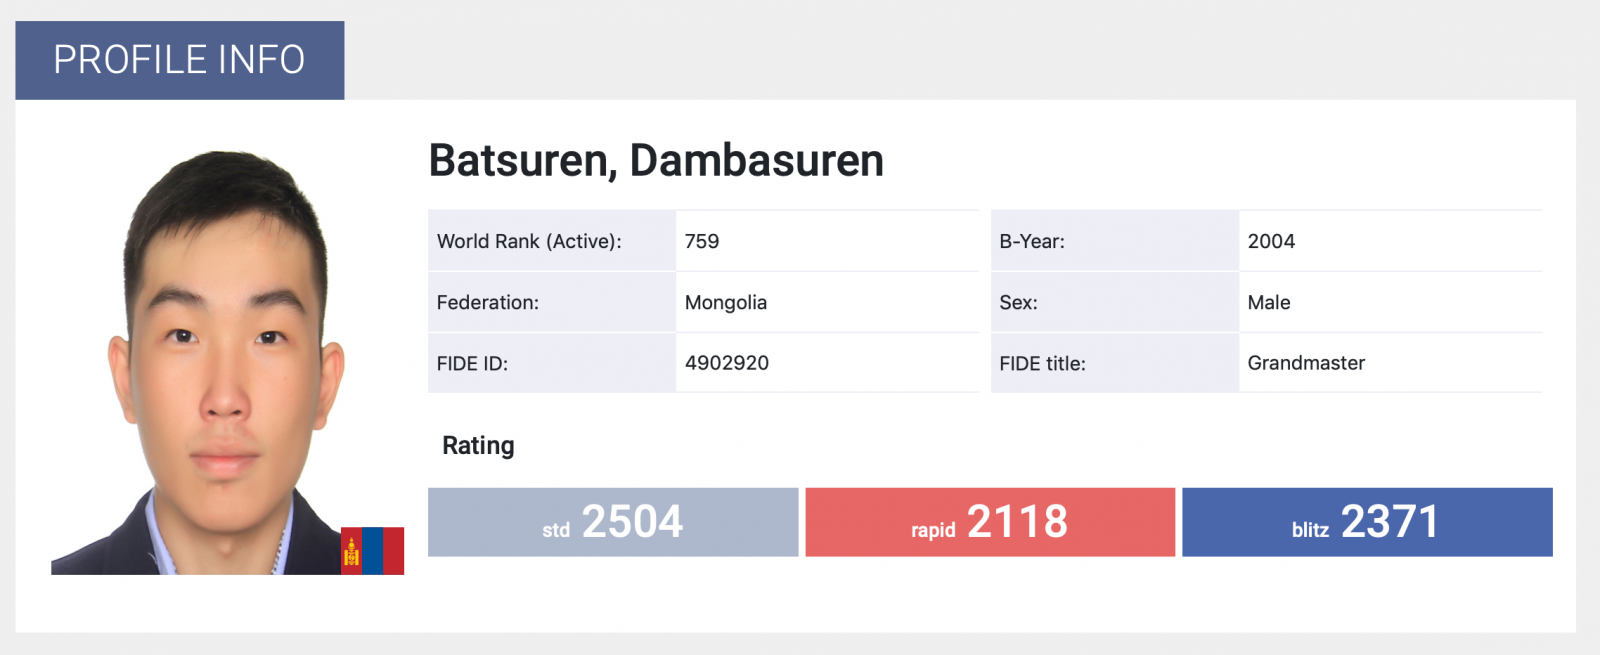Click the birth year value 2004
Viewport: 1600px width, 655px height.
click(1271, 241)
